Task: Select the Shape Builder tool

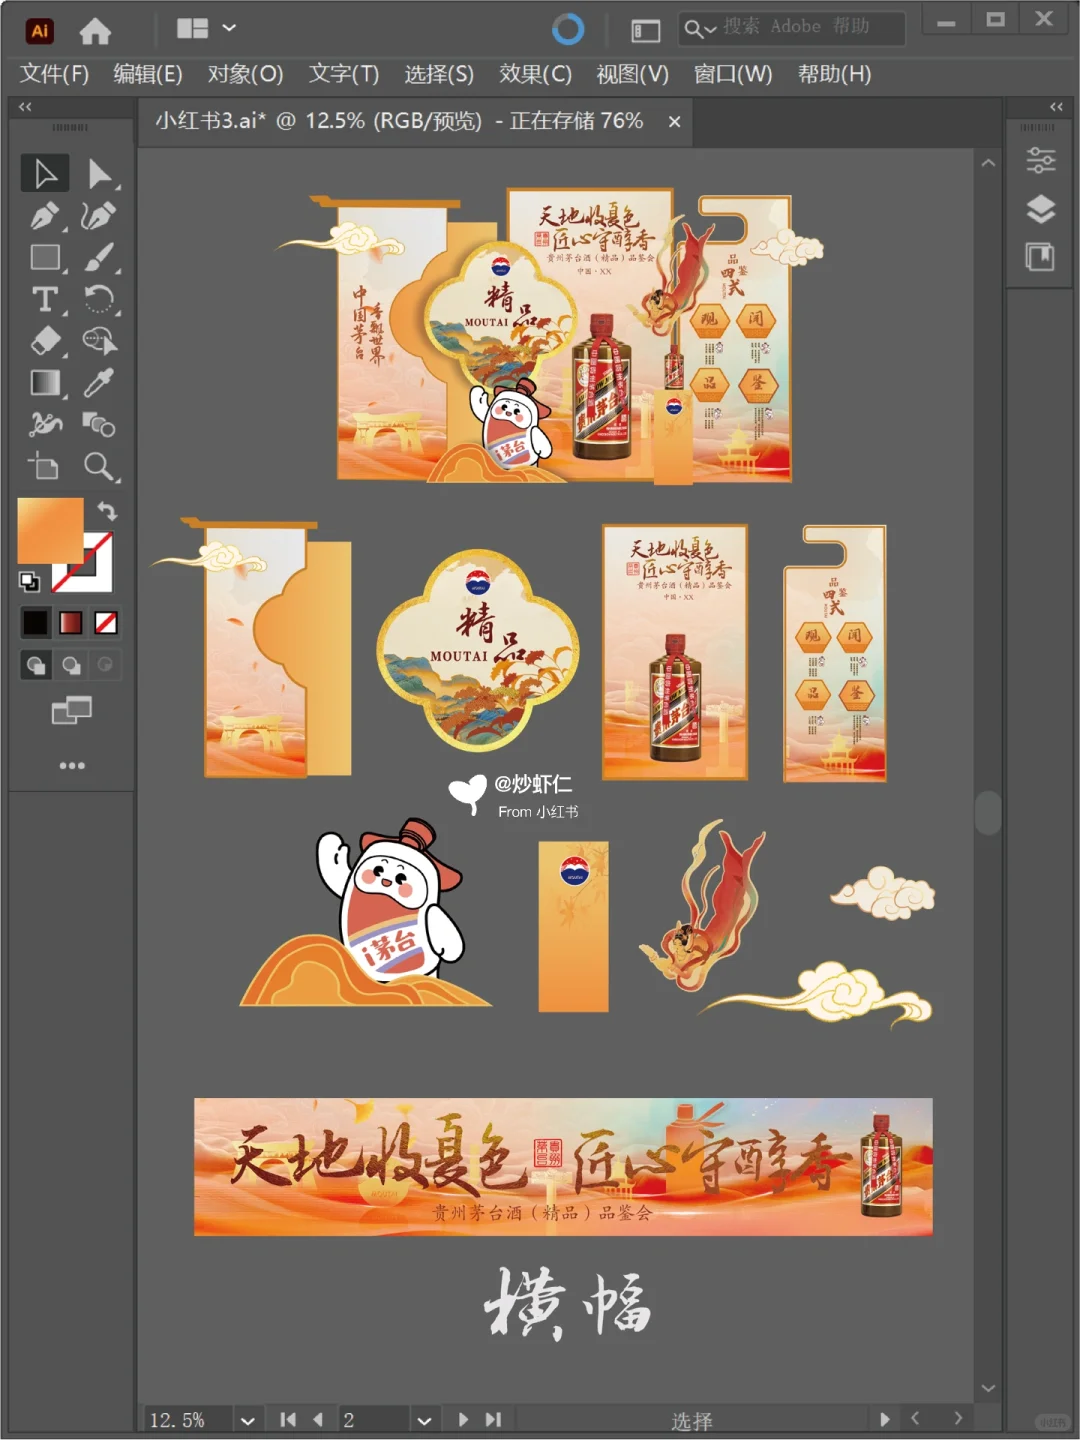Action: (x=99, y=341)
